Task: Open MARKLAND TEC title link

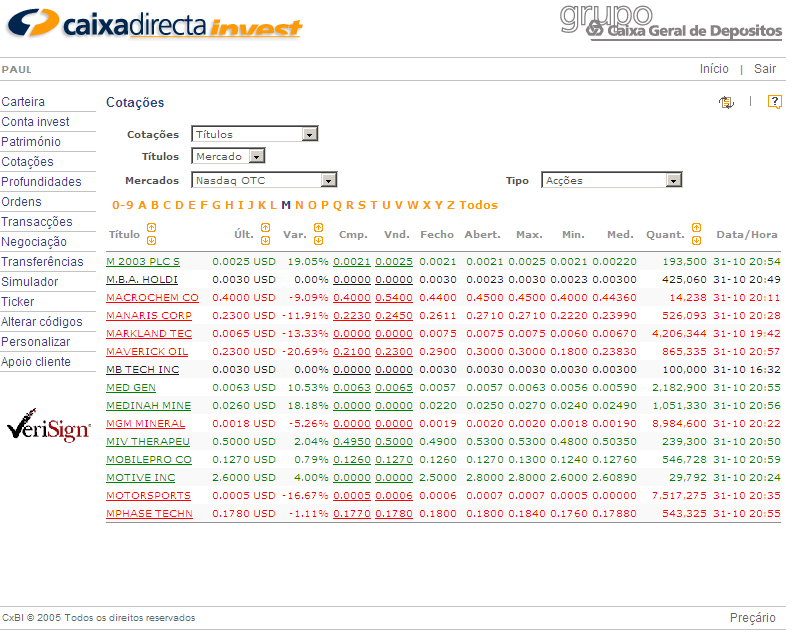Action: pyautogui.click(x=149, y=333)
